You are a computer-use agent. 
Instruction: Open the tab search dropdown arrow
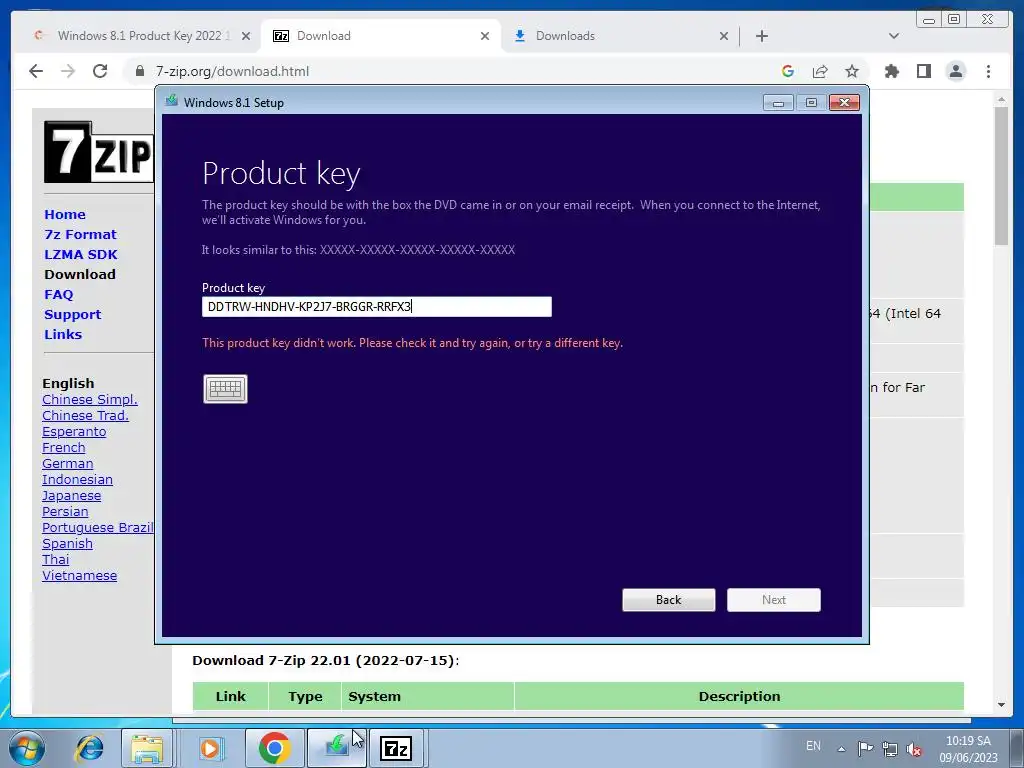(x=894, y=36)
